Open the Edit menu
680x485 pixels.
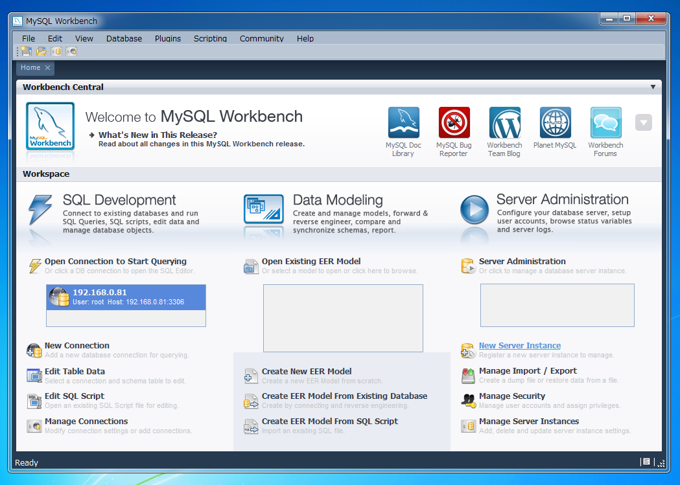tap(55, 39)
